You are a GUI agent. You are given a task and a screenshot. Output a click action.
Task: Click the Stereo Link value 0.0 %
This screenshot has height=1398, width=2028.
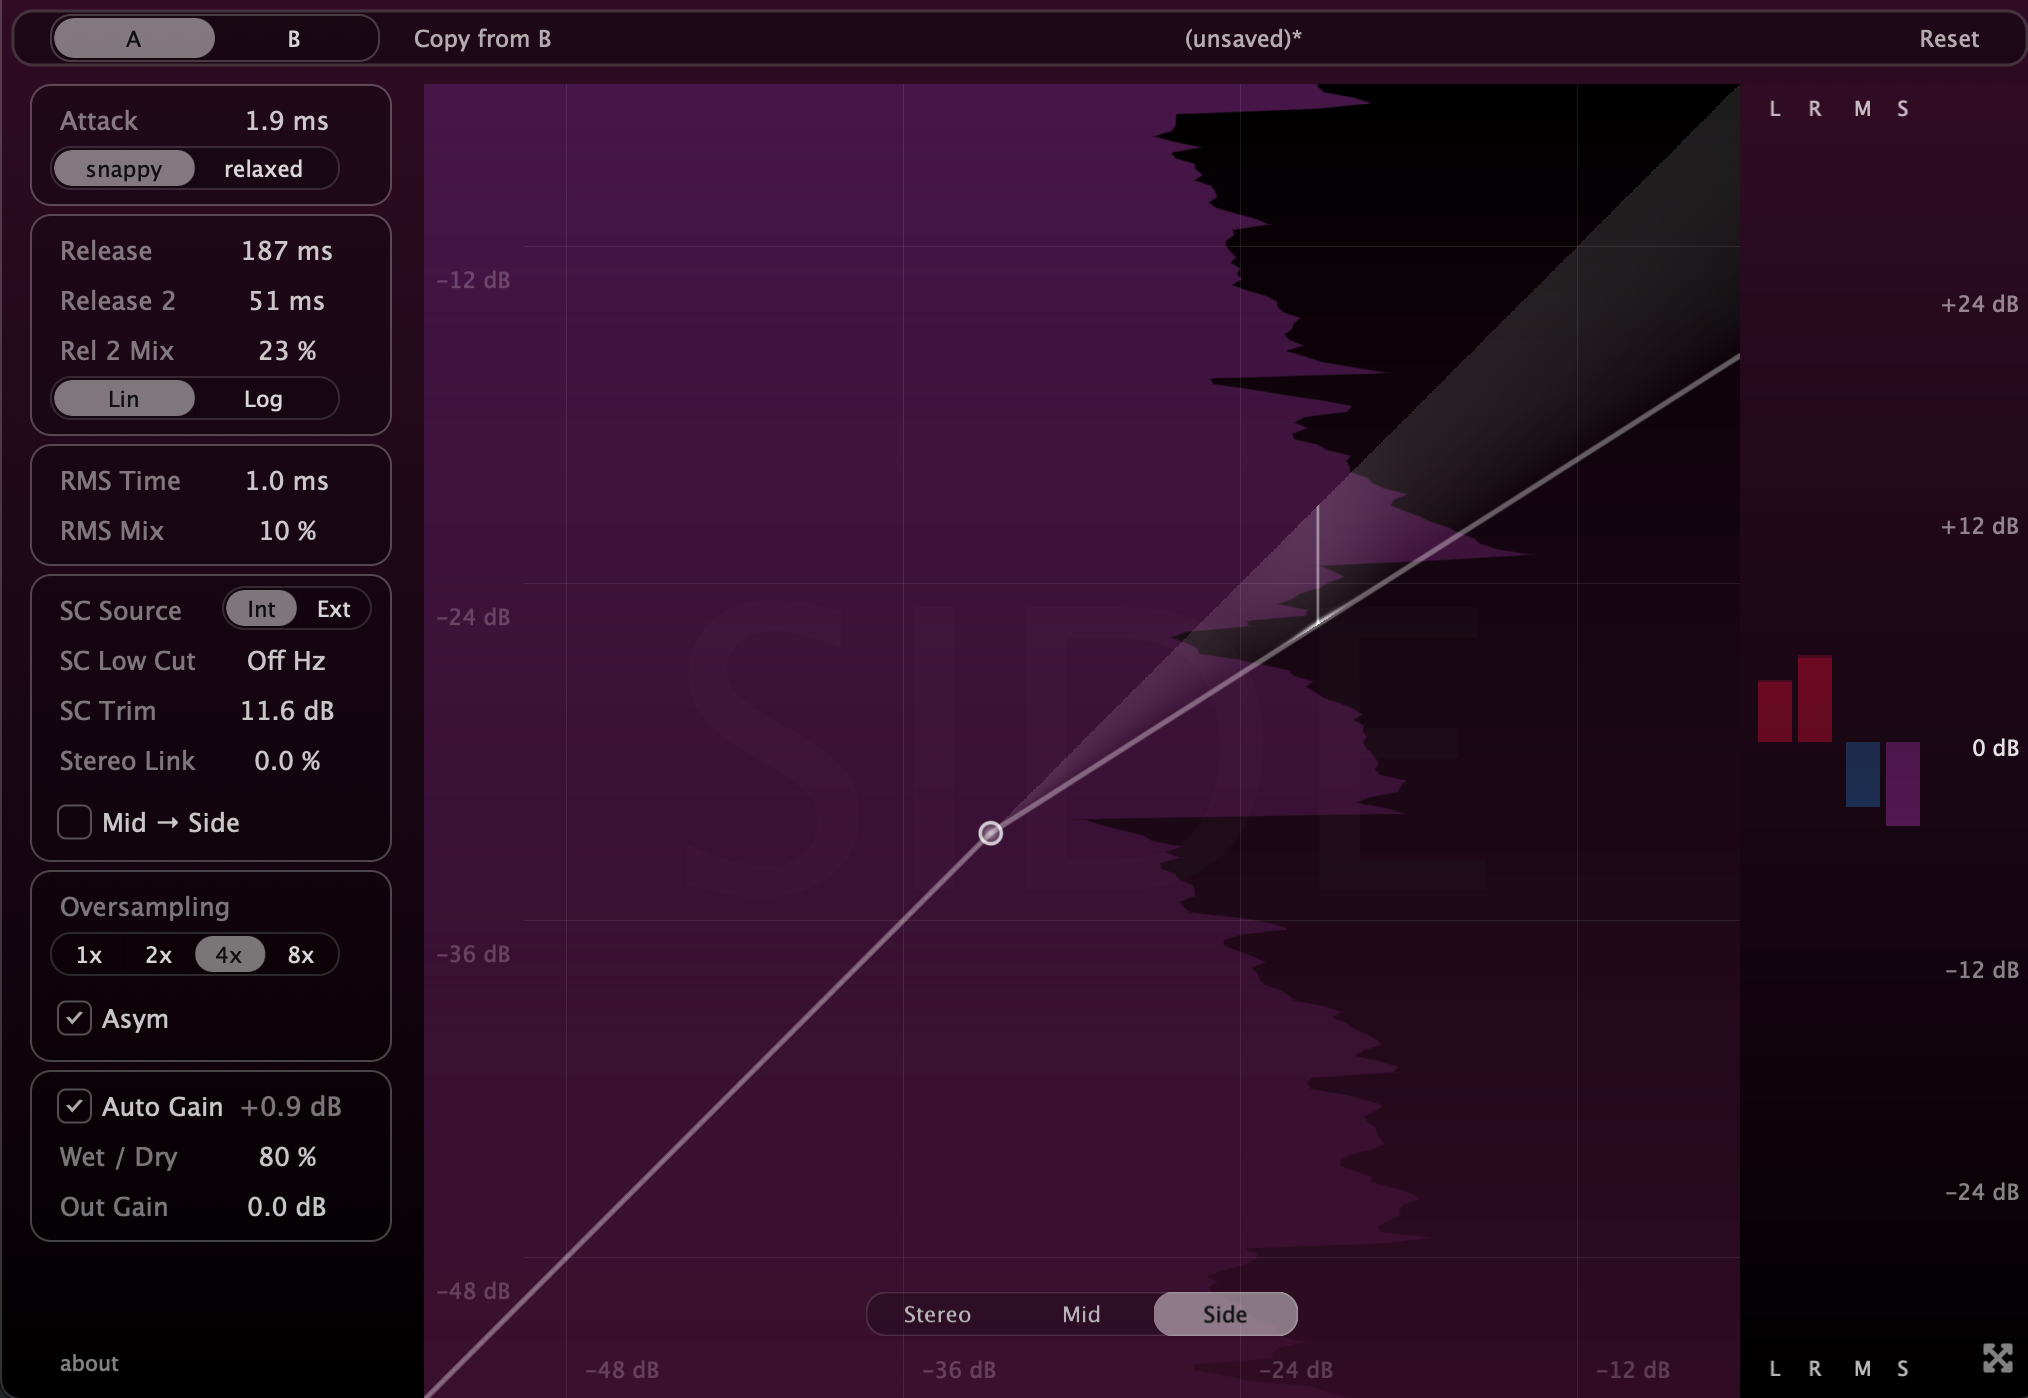point(287,761)
